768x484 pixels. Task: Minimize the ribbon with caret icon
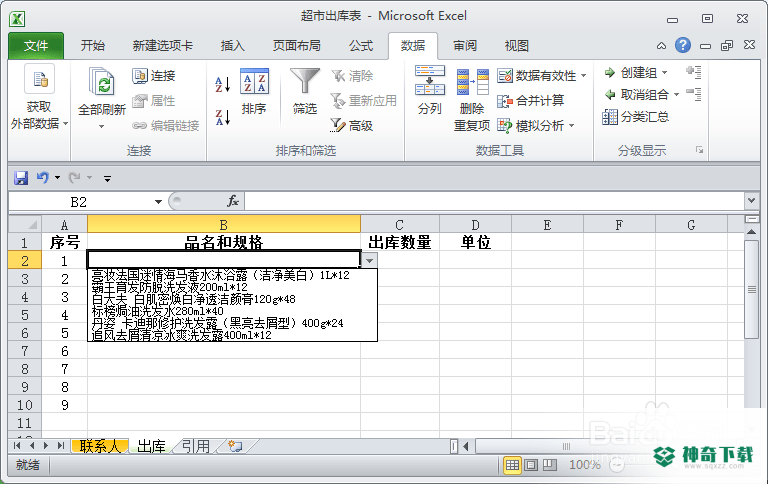coord(661,46)
